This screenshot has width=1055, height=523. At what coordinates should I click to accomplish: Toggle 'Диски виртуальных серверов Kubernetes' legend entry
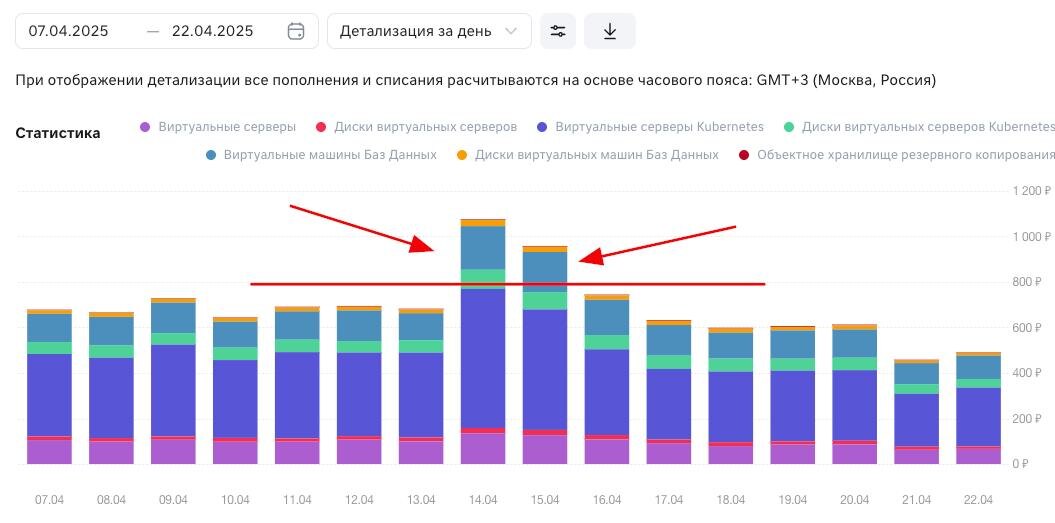point(920,127)
